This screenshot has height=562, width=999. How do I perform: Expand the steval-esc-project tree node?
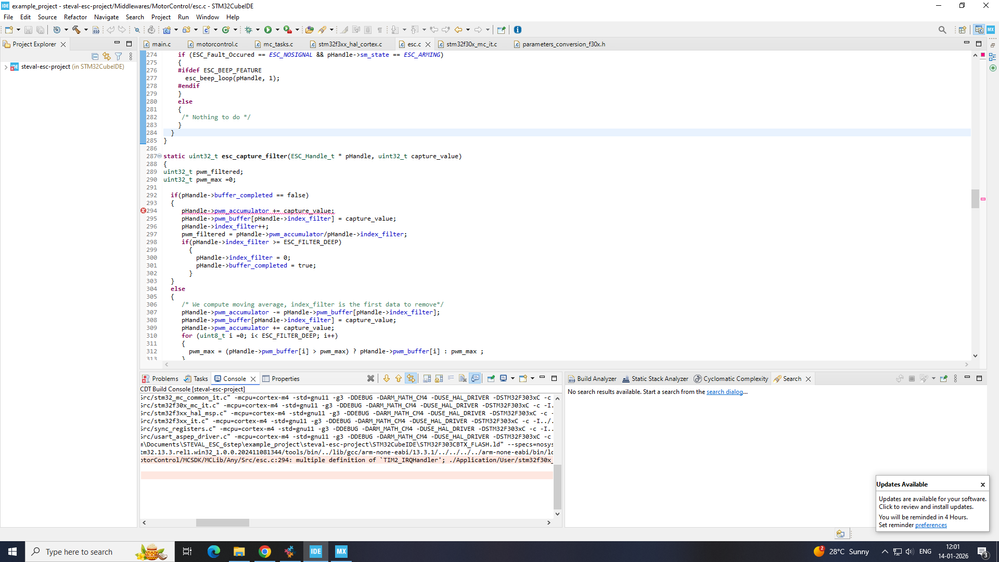click(x=6, y=66)
